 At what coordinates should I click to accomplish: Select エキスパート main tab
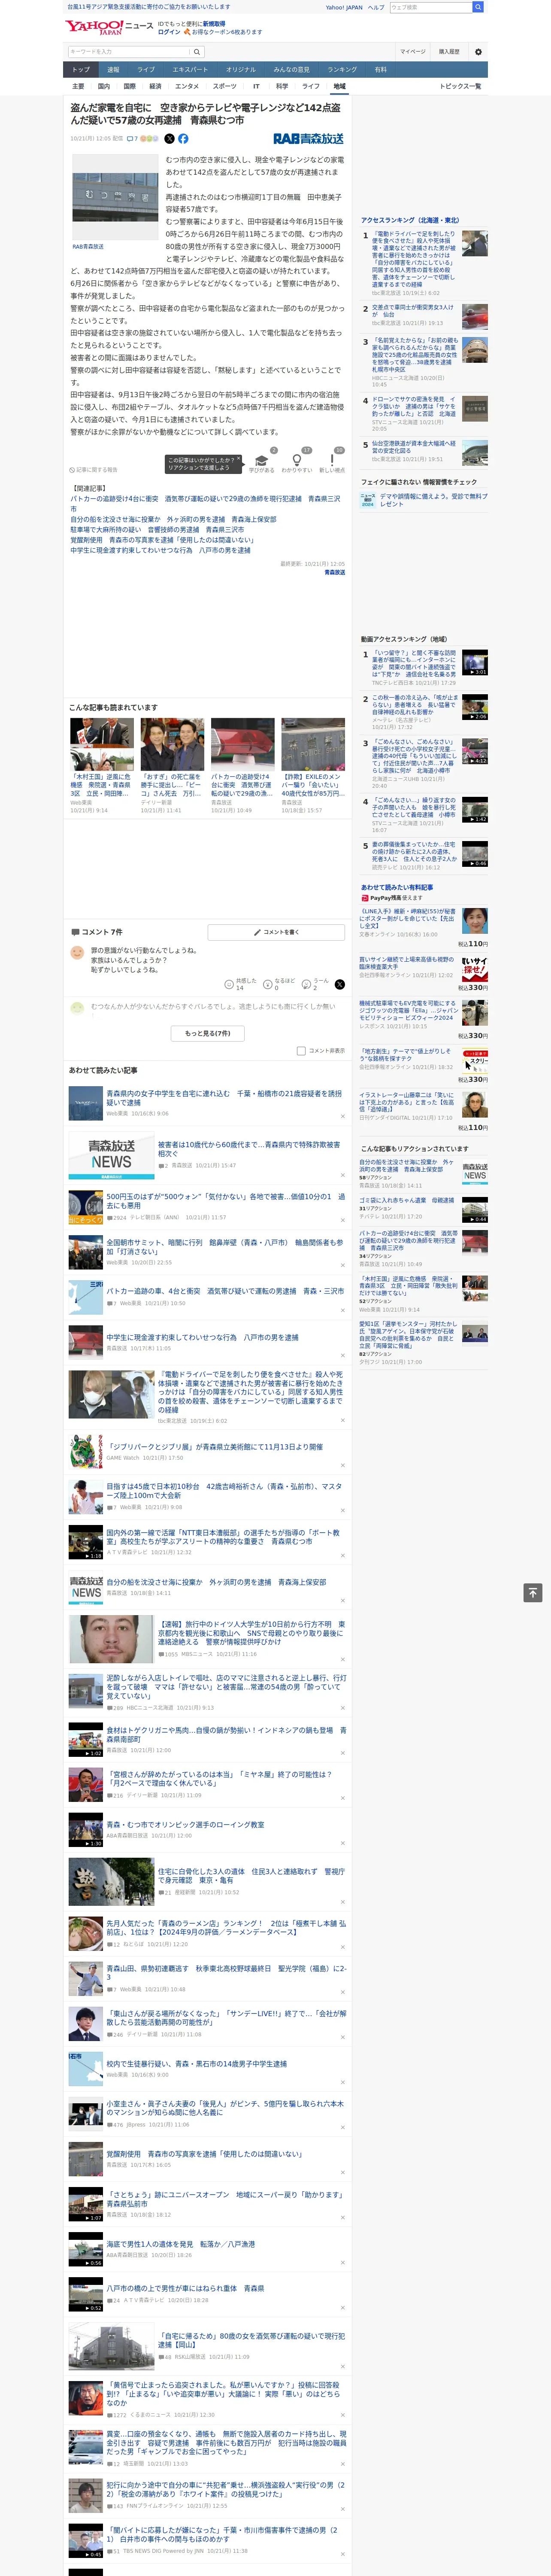pyautogui.click(x=190, y=70)
